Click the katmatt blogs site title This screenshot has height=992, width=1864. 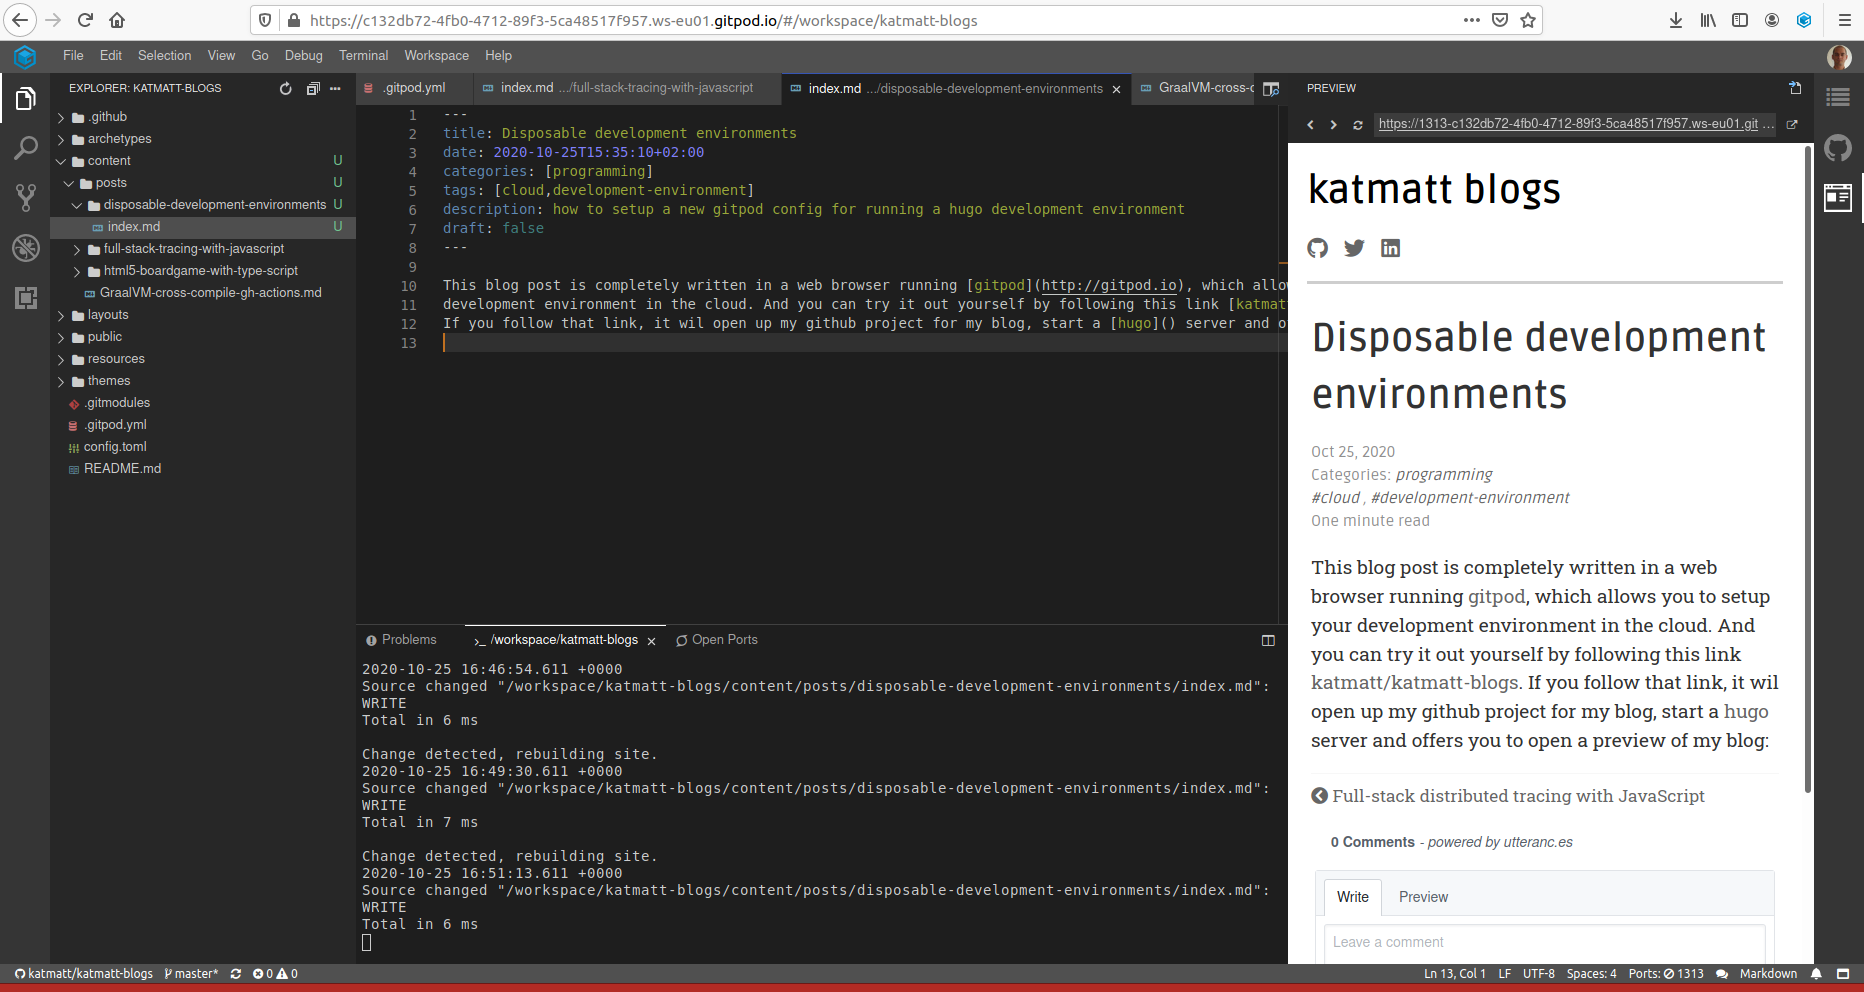point(1434,189)
